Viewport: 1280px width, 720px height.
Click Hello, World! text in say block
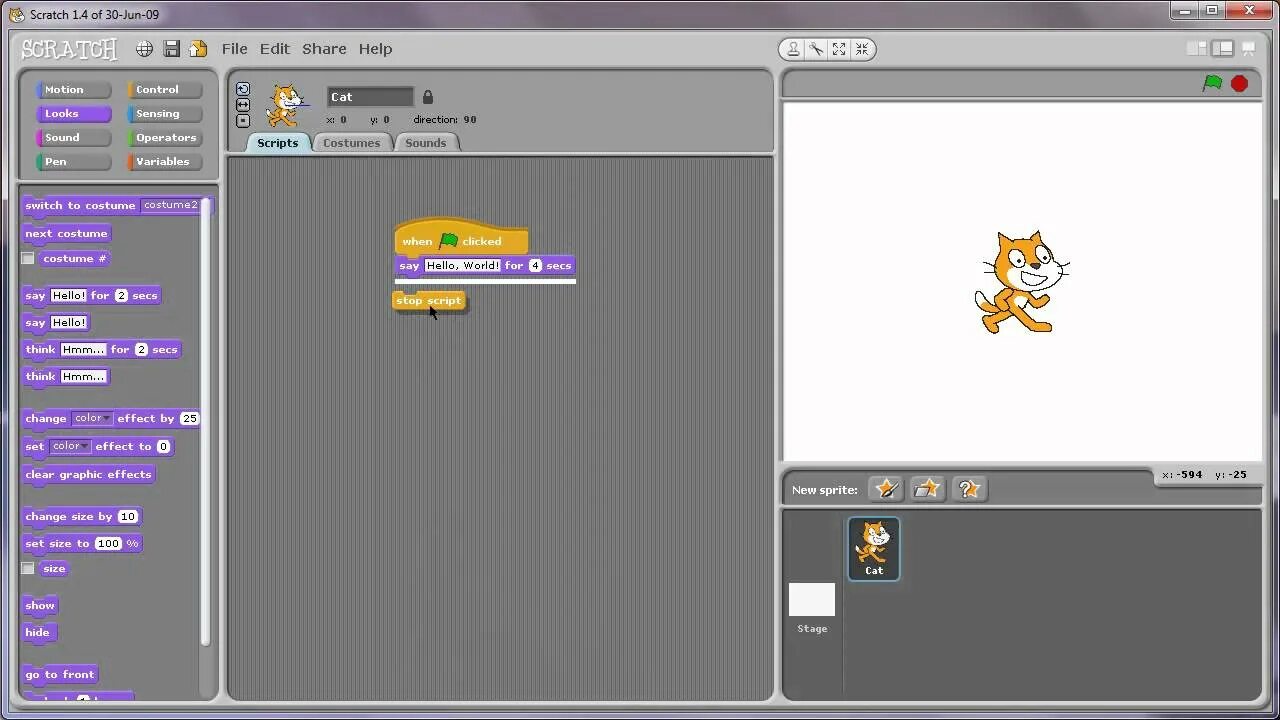462,266
